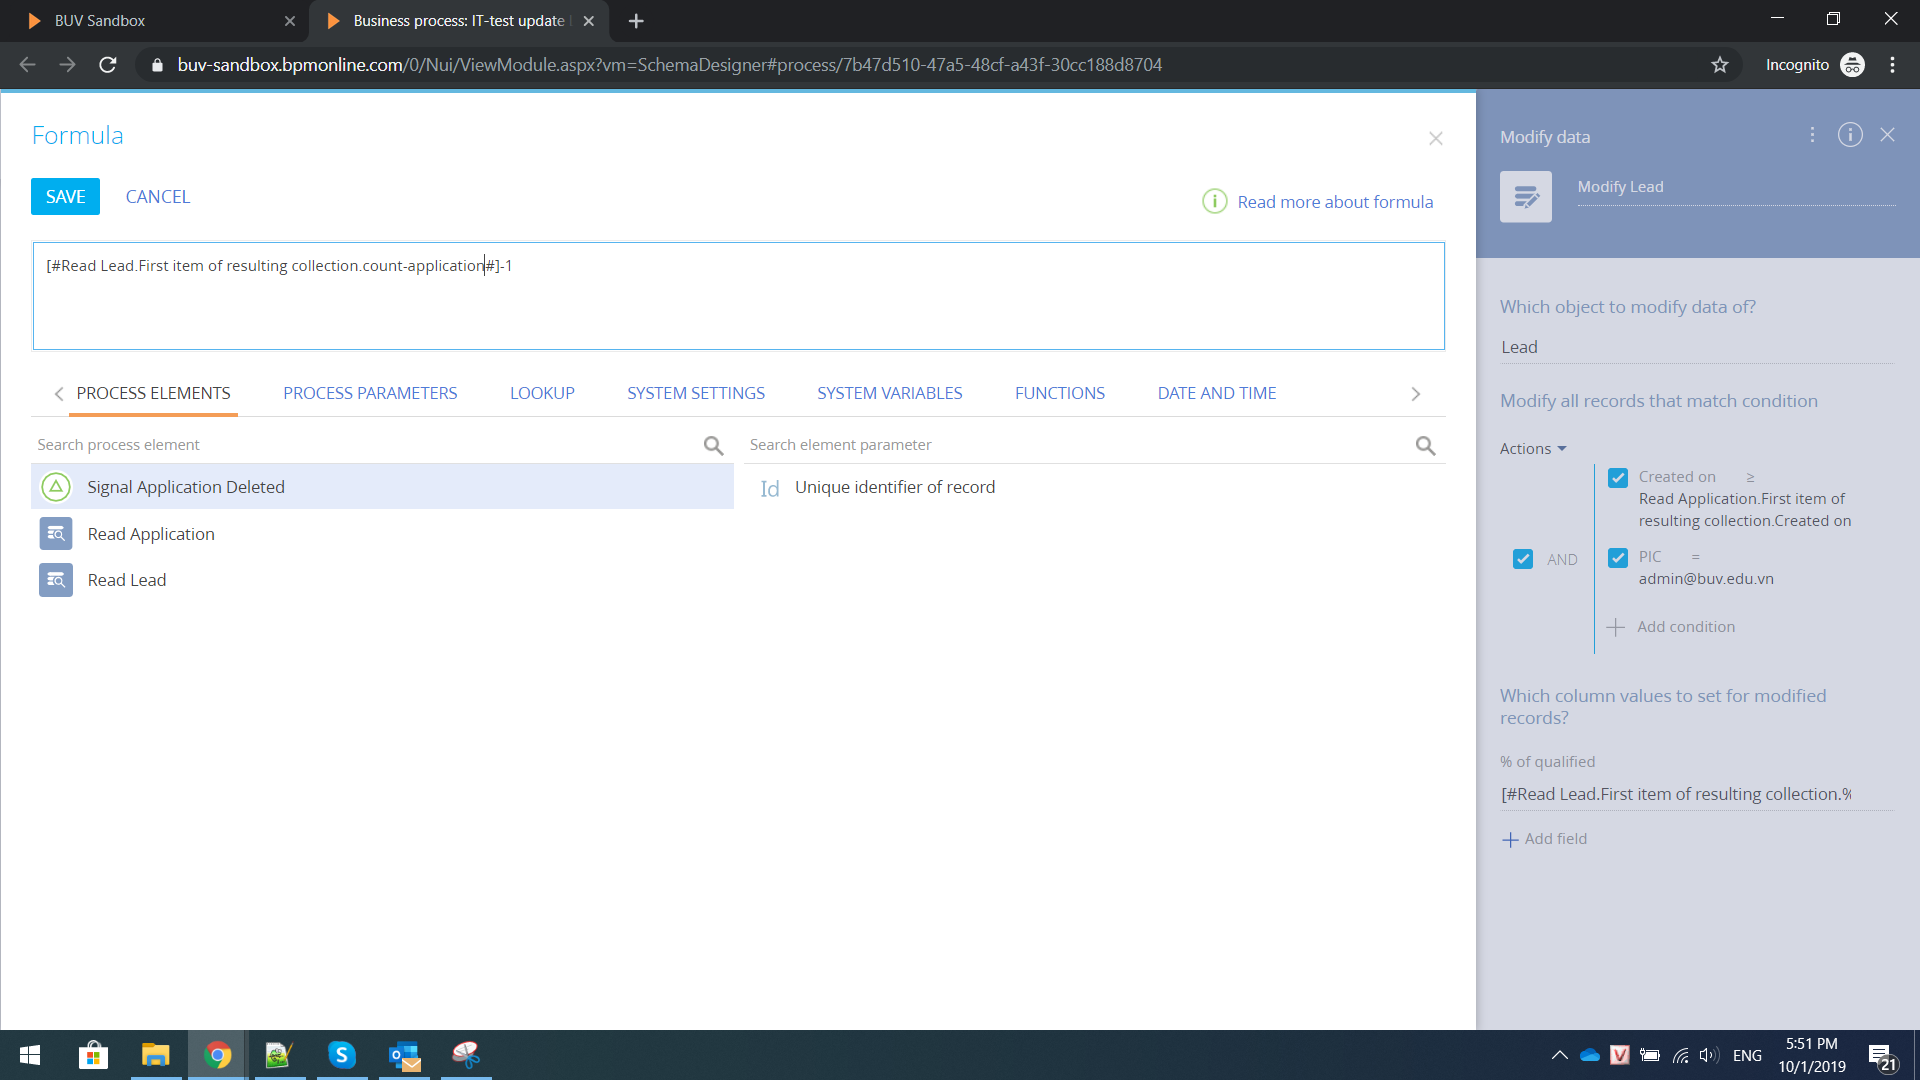
Task: Click inside the formula text area
Action: coord(738,296)
